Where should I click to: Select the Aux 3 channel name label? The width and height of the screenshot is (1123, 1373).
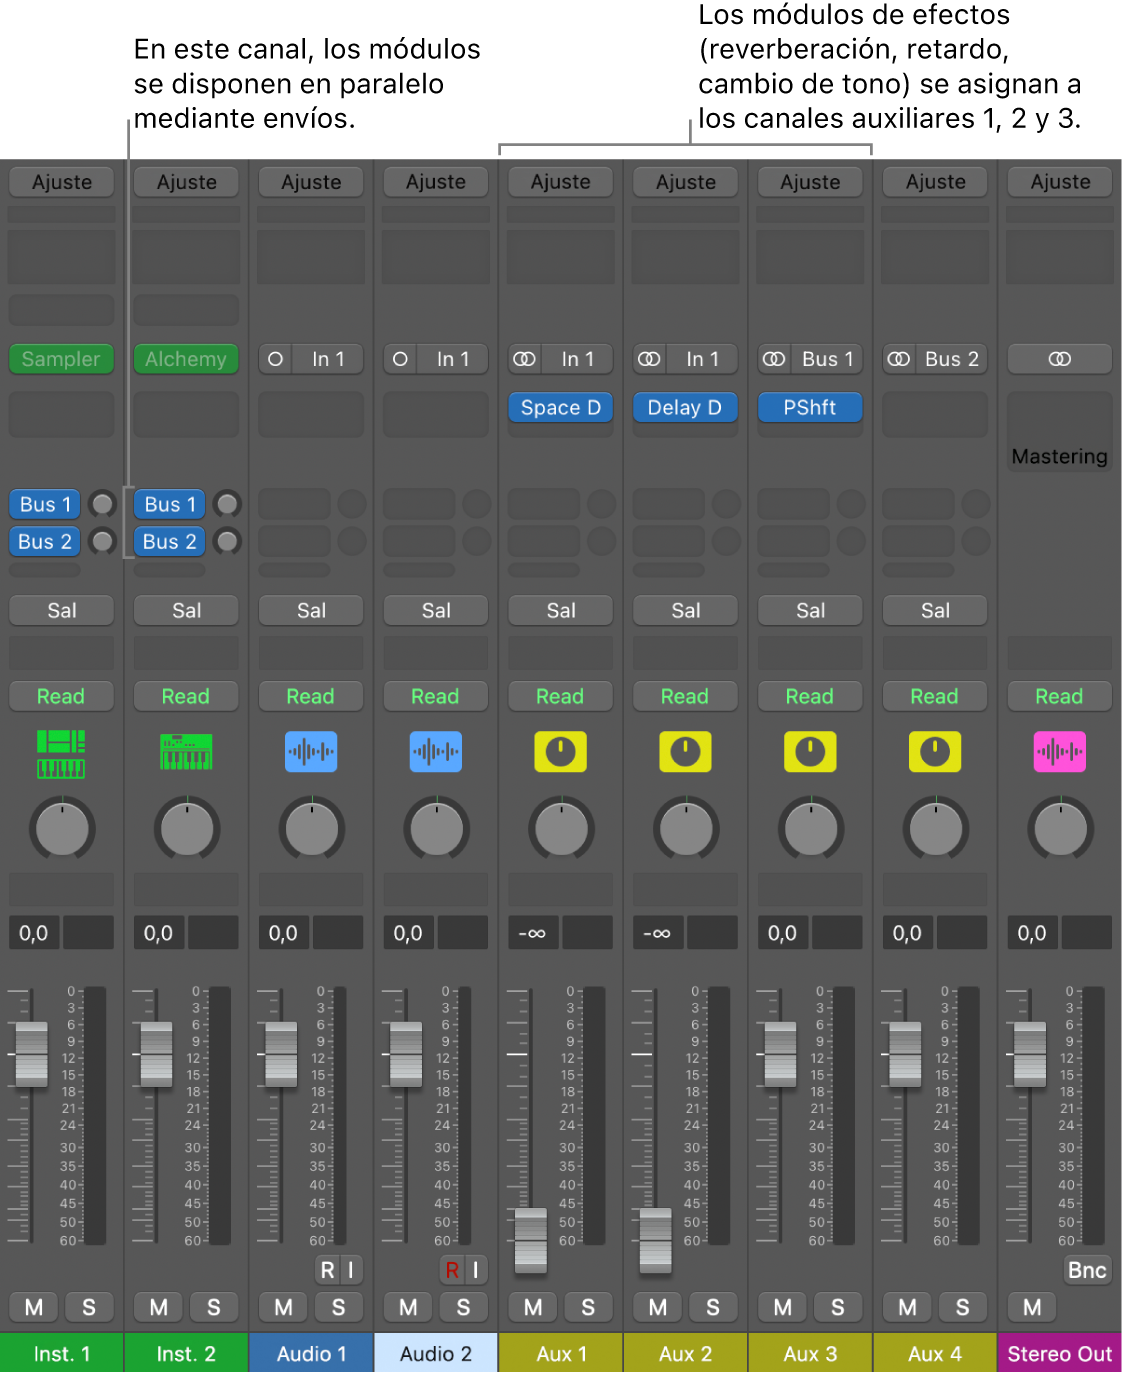pyautogui.click(x=810, y=1354)
